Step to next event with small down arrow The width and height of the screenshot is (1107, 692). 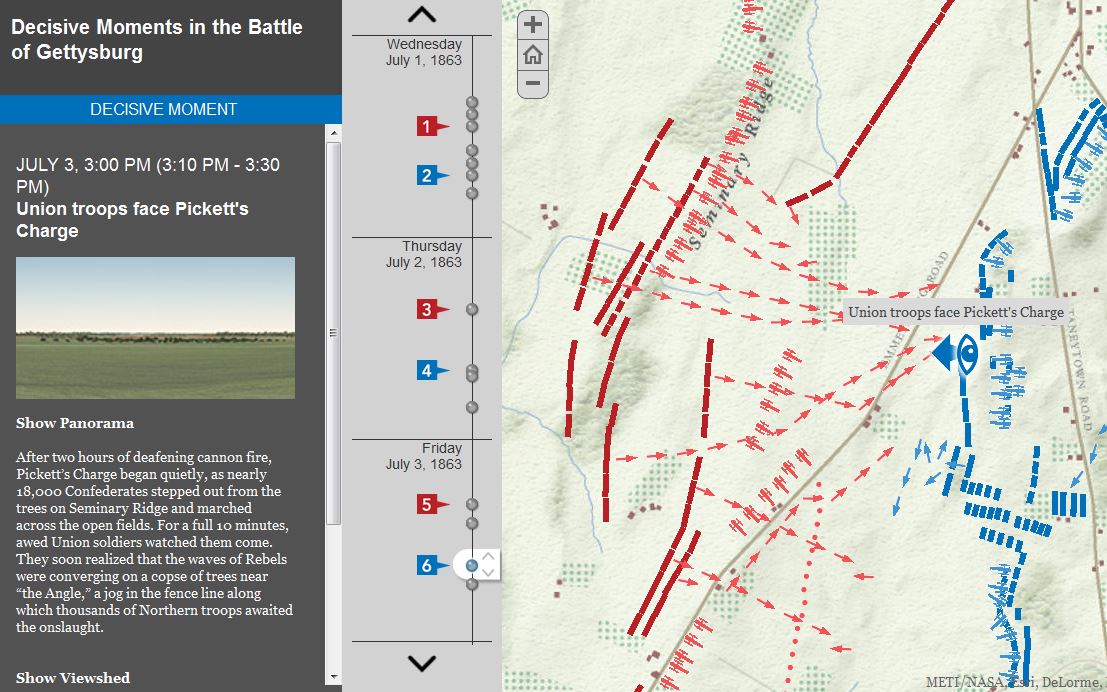coord(488,573)
